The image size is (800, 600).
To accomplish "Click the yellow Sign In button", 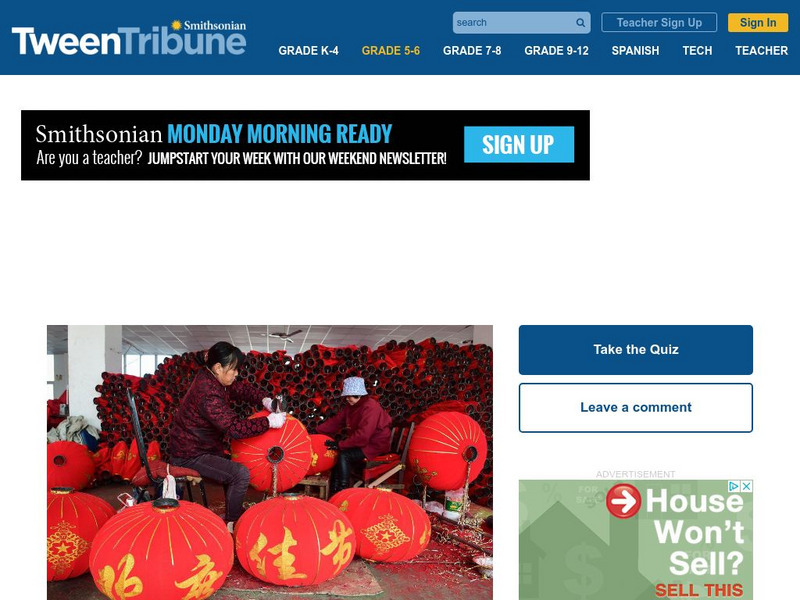I will click(x=758, y=22).
